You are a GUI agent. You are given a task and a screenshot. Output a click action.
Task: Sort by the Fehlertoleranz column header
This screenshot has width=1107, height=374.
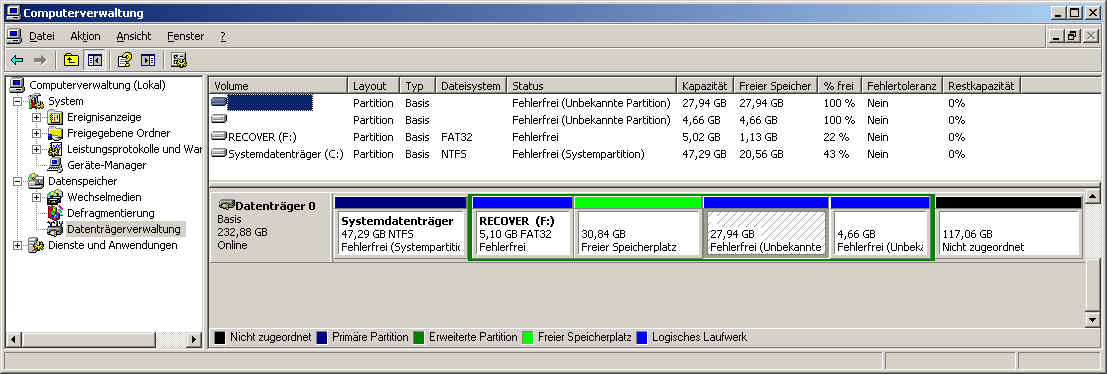coord(902,86)
